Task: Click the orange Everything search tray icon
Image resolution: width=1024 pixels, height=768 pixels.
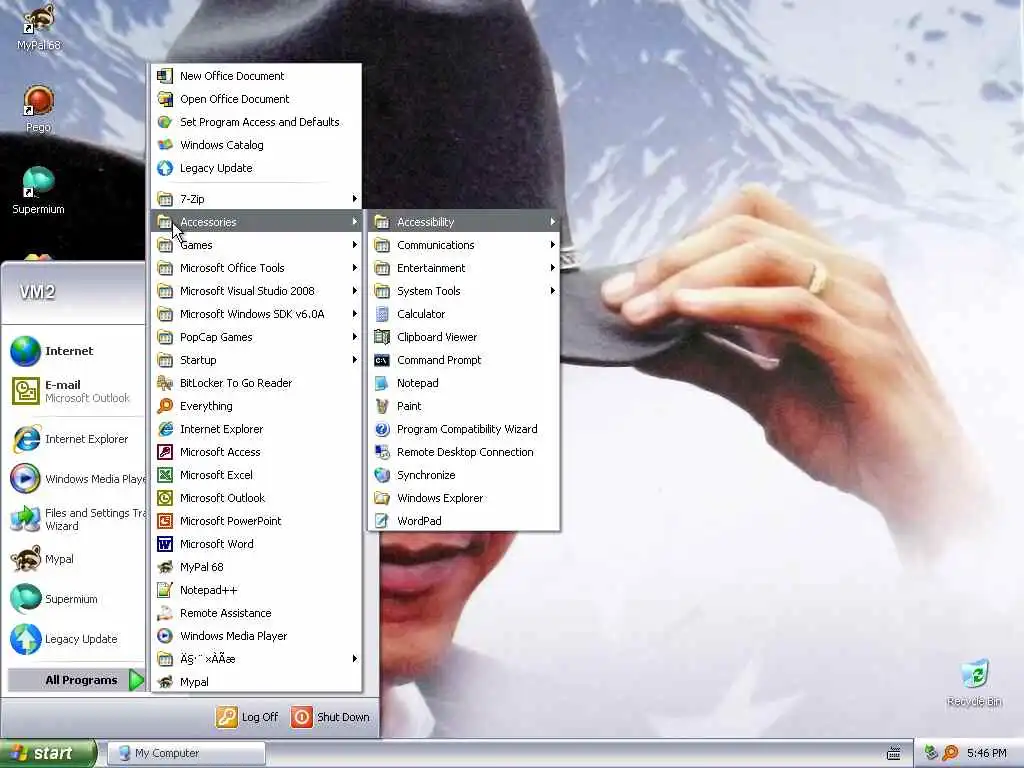Action: [x=950, y=753]
